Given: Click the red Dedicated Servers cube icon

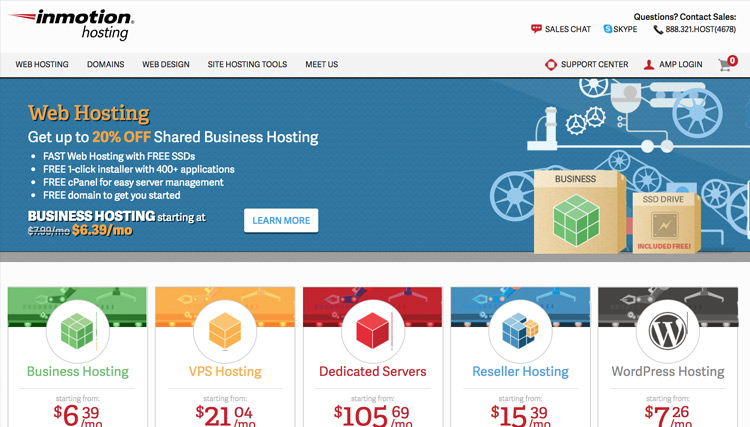Looking at the screenshot, I should (373, 330).
